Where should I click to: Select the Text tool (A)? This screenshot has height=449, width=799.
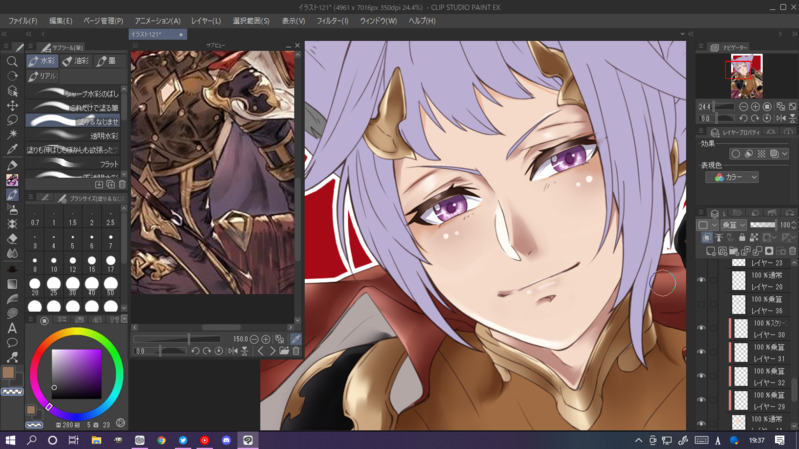(x=12, y=328)
